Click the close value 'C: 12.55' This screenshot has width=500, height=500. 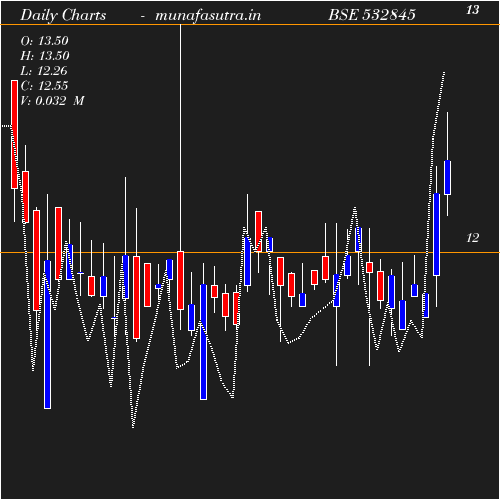click(x=44, y=86)
